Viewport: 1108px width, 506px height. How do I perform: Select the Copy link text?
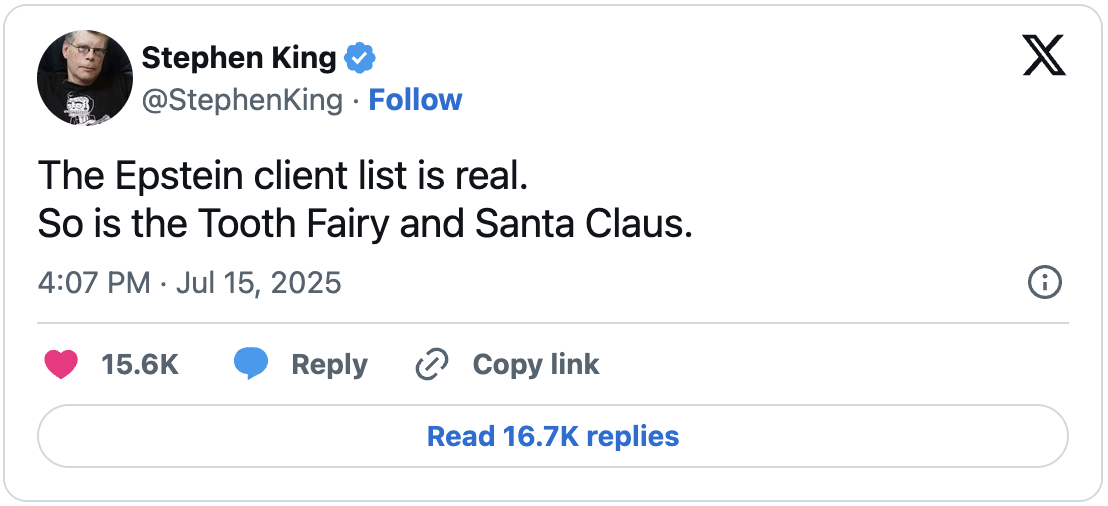(x=535, y=365)
